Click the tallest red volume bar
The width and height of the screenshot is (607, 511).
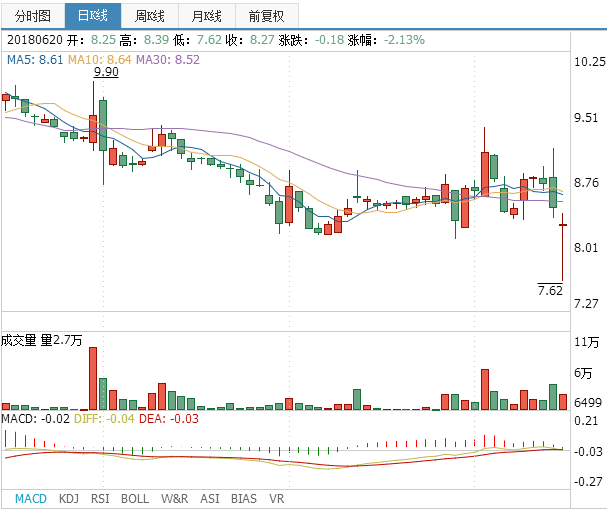93,378
